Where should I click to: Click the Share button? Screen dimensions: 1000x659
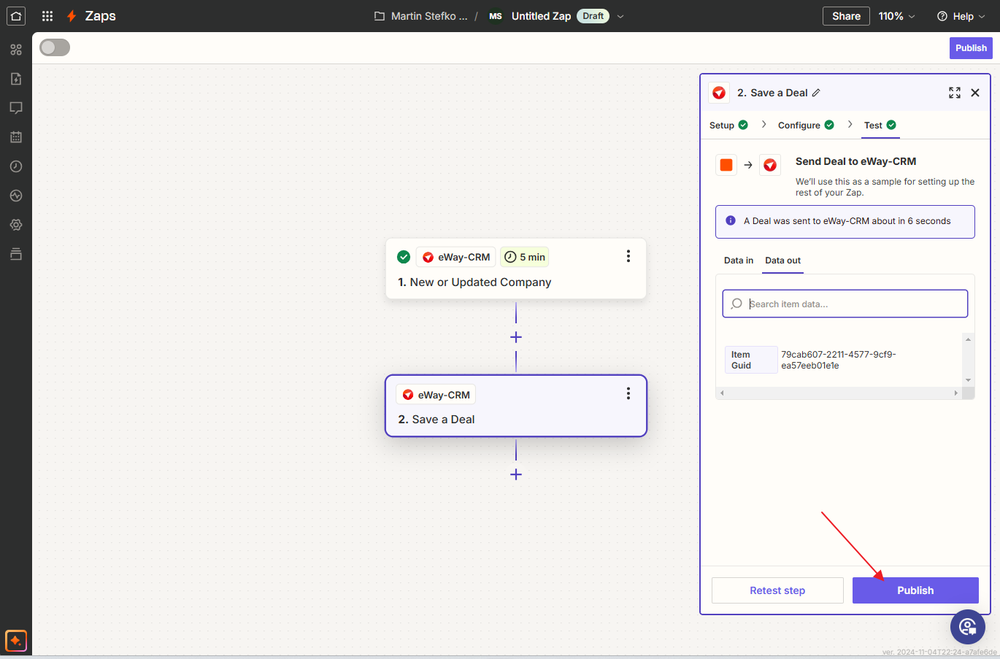point(846,16)
